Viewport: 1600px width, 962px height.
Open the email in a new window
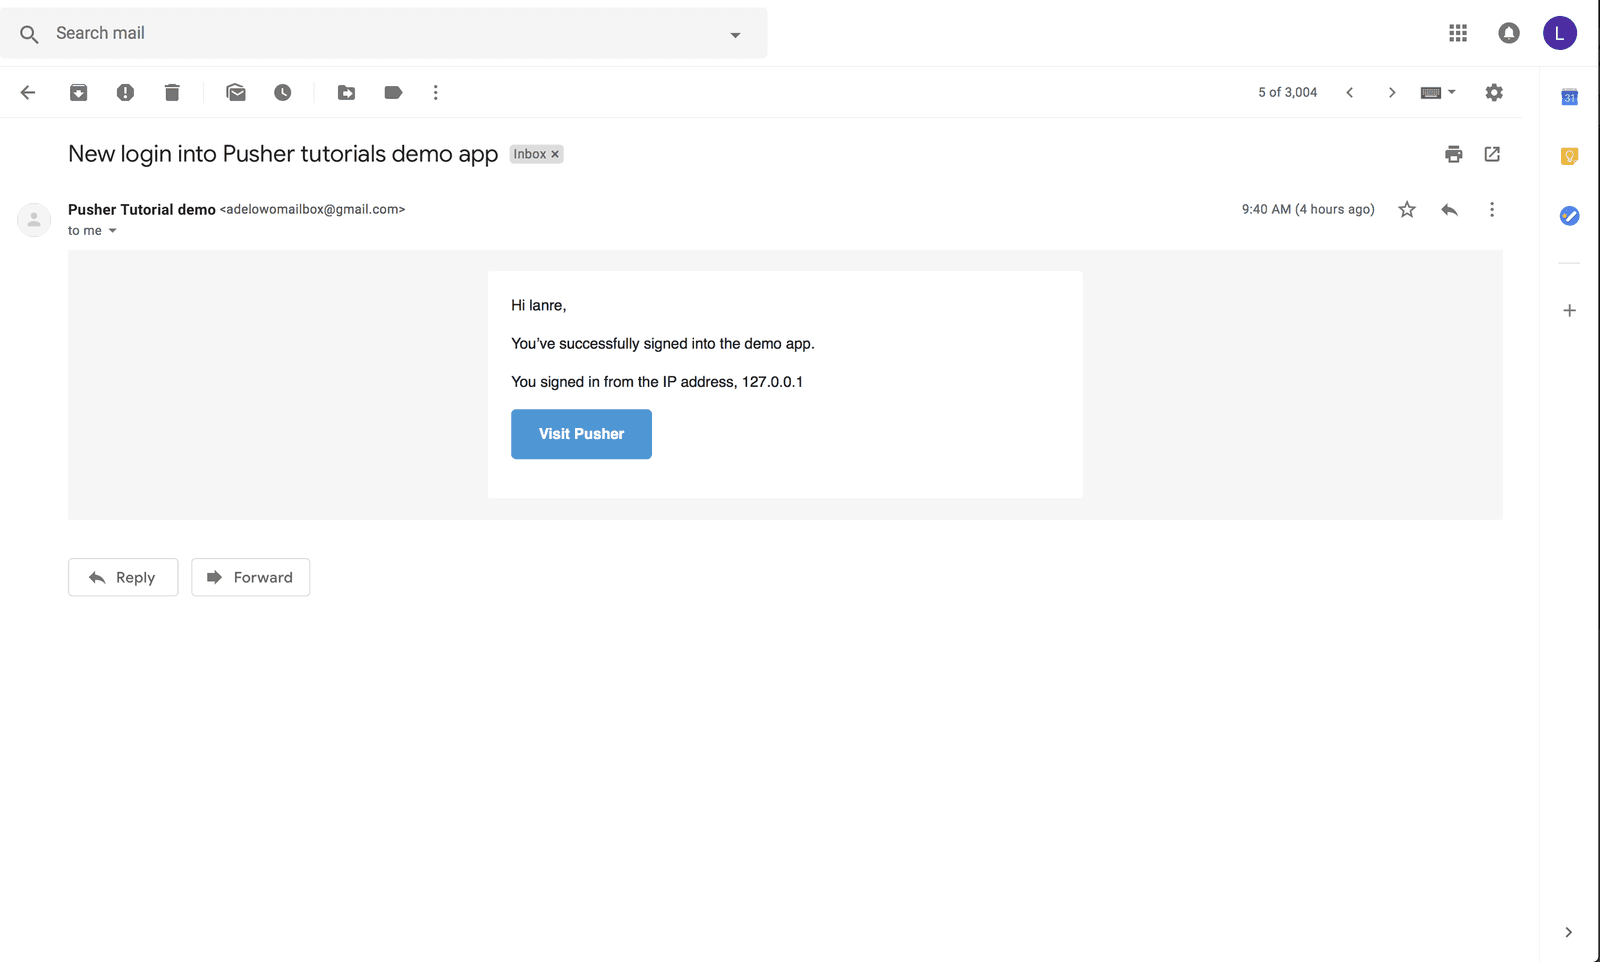click(1491, 154)
